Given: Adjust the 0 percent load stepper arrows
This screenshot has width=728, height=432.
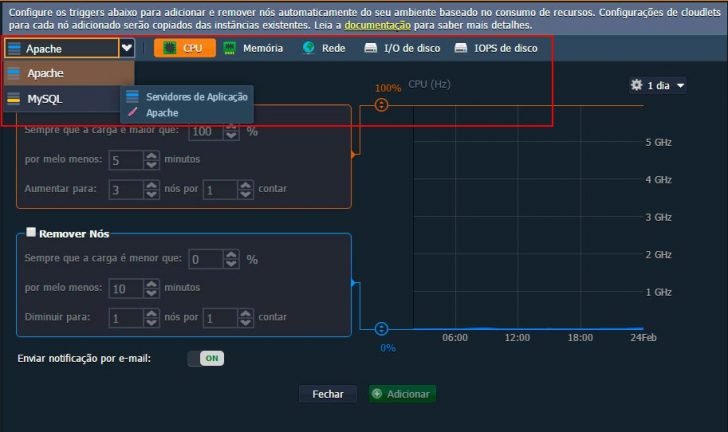Looking at the screenshot, I should coord(231,259).
